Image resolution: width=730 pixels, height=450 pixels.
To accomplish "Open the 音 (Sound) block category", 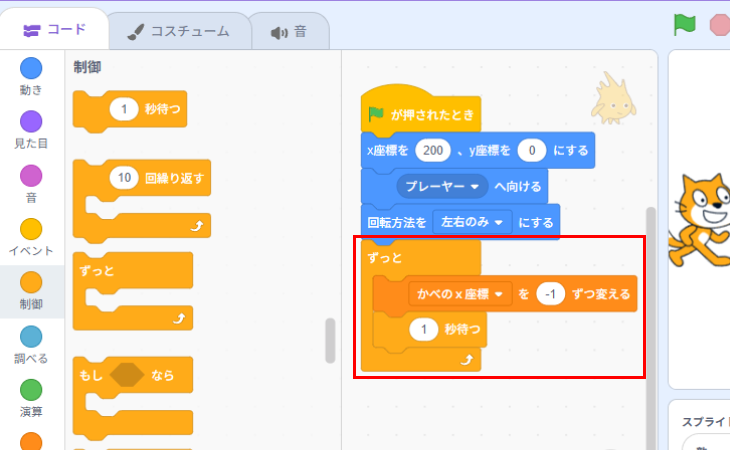I will point(31,176).
